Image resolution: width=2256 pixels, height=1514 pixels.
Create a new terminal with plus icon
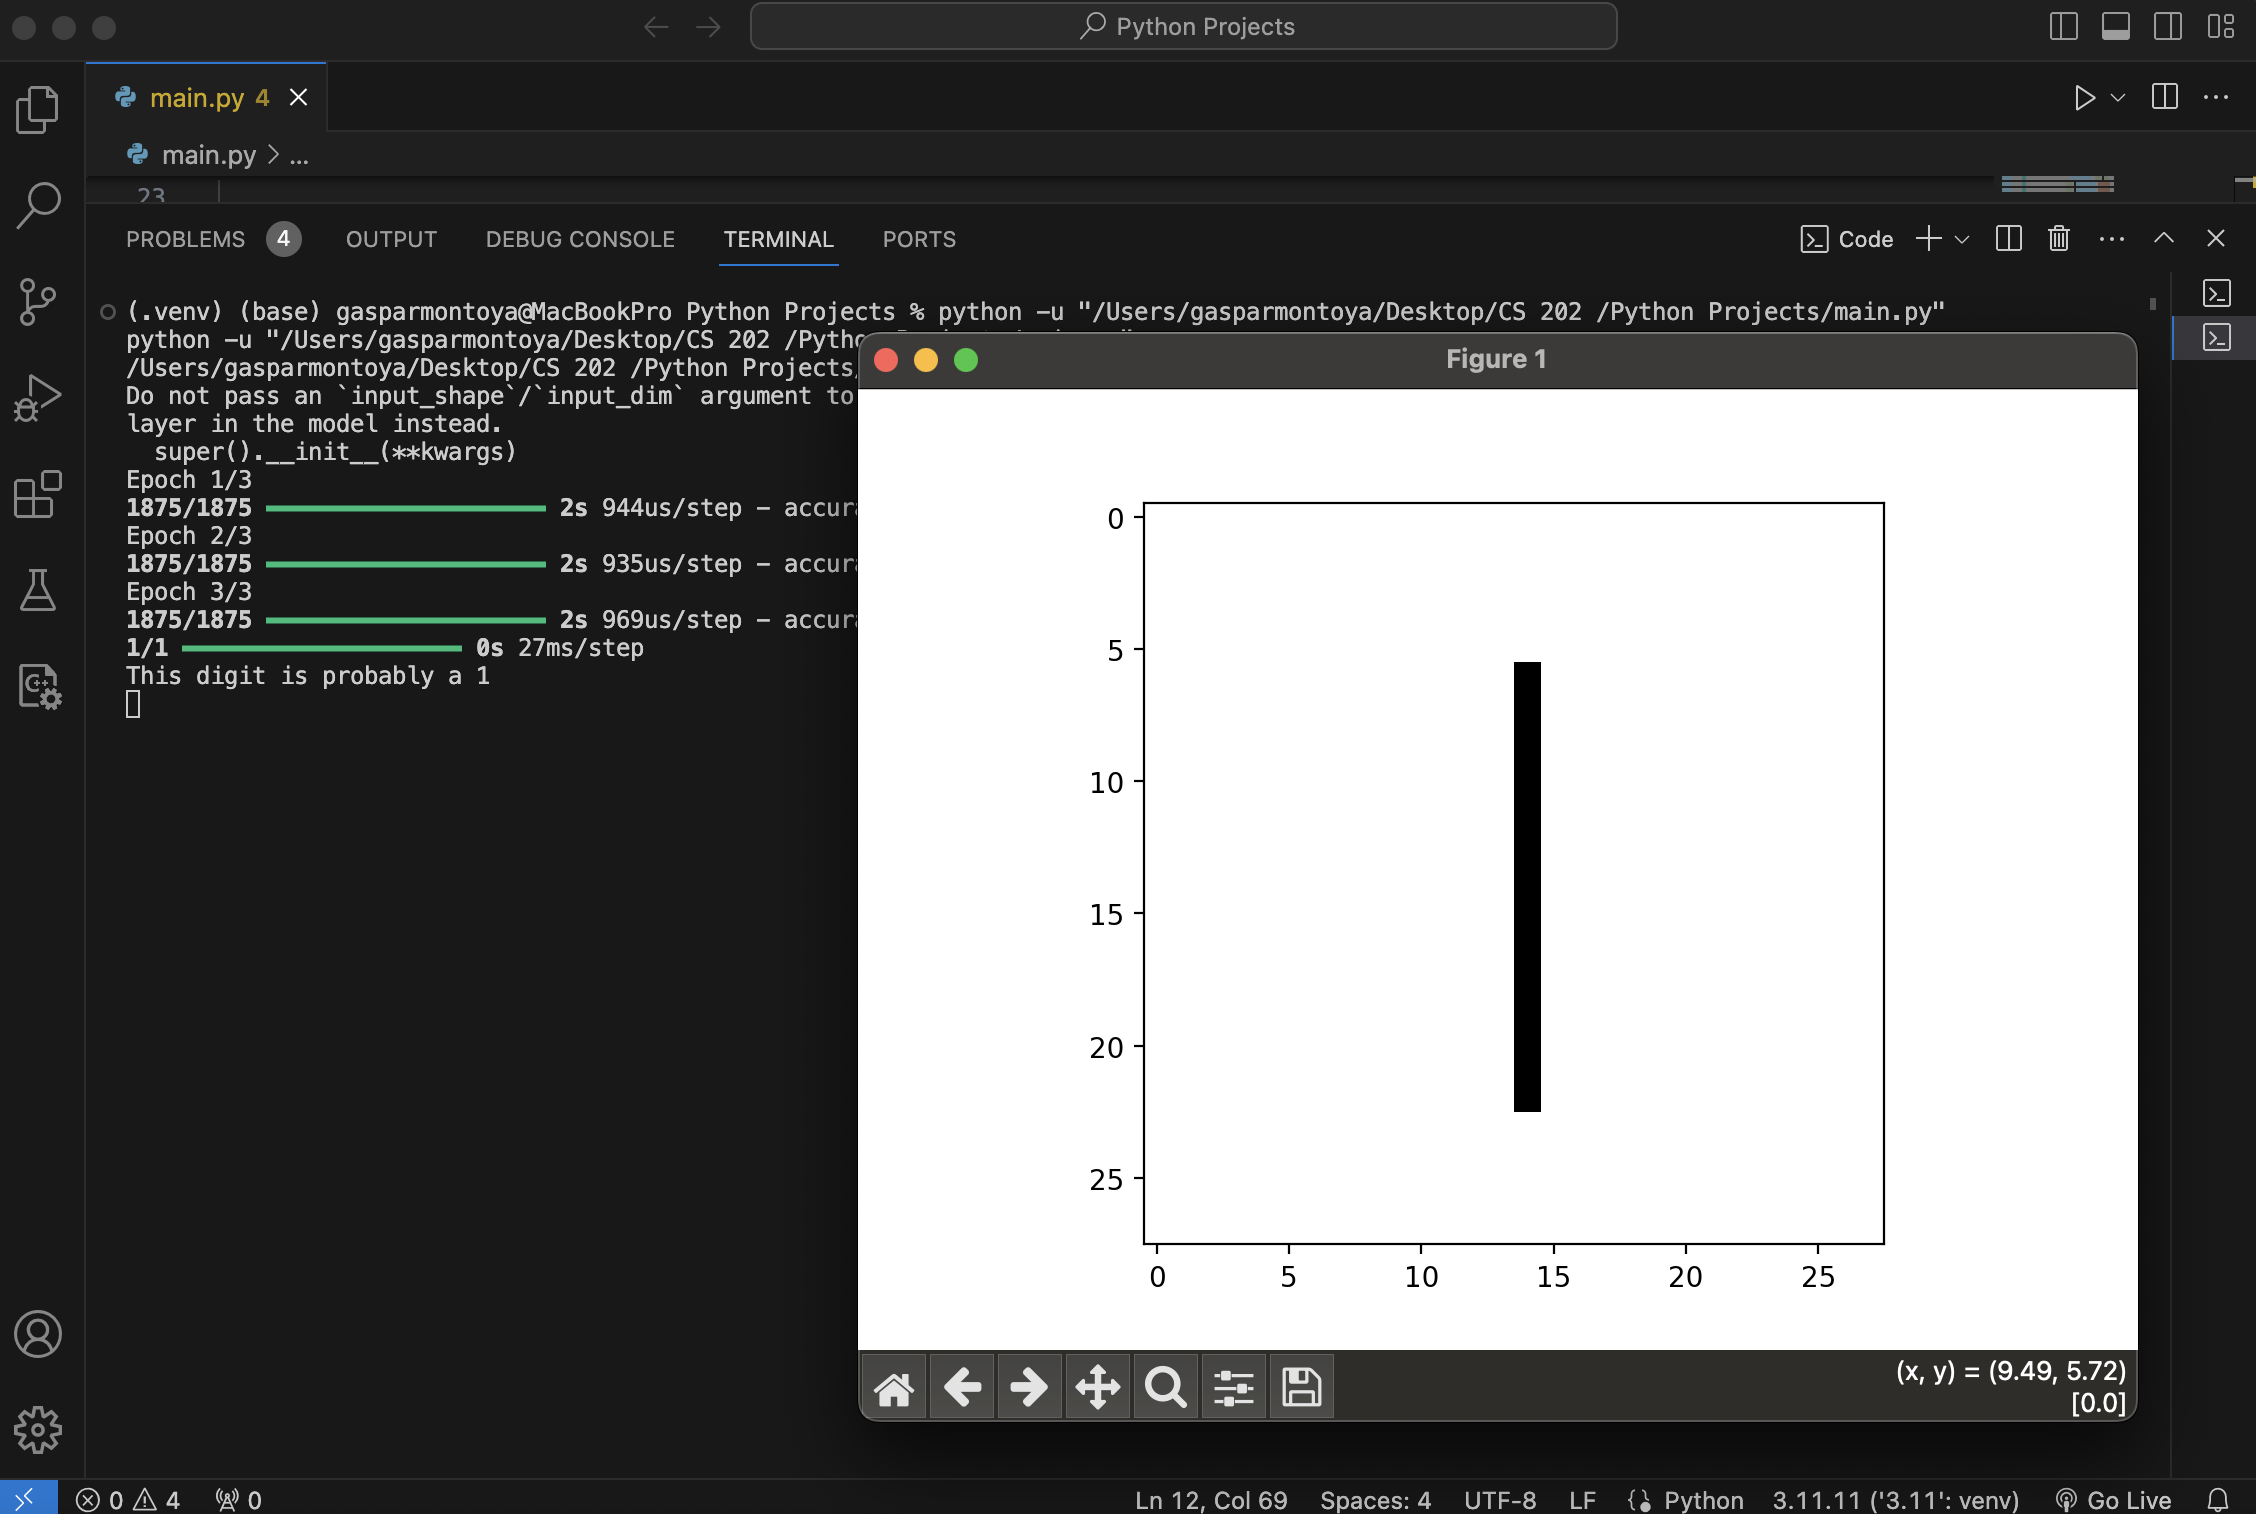point(1929,239)
